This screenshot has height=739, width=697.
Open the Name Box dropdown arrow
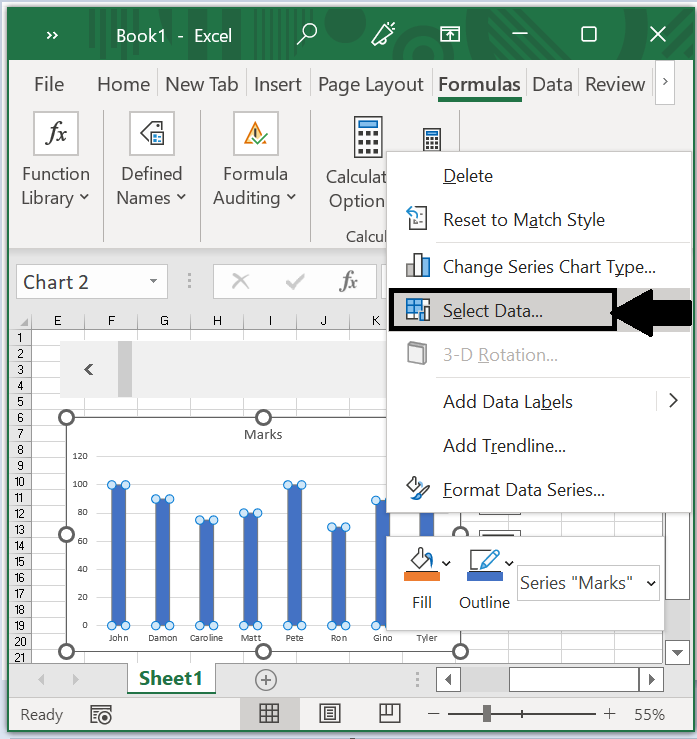pyautogui.click(x=153, y=281)
